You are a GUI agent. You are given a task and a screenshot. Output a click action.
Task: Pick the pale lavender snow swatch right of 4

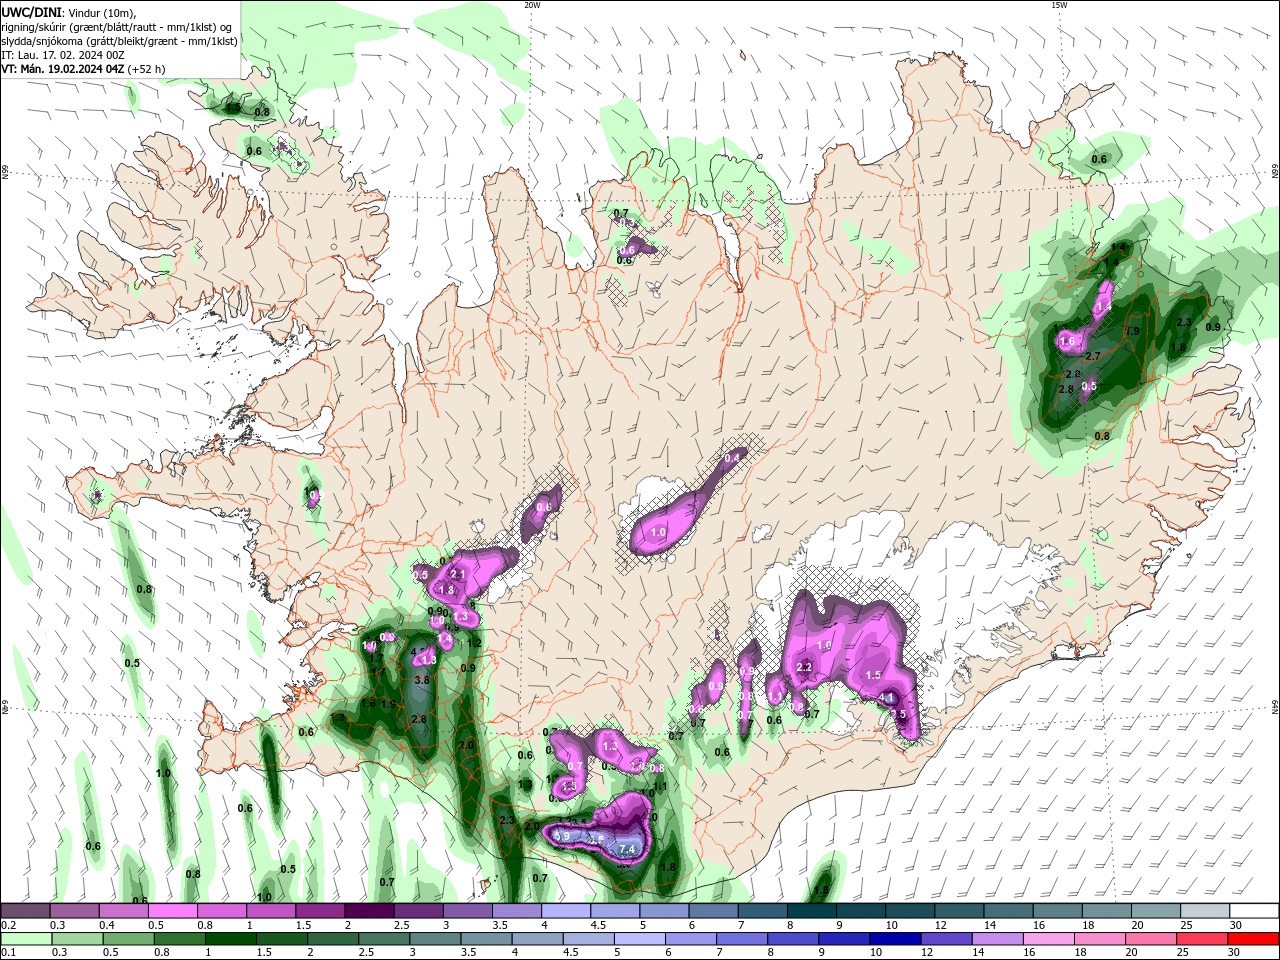566,911
